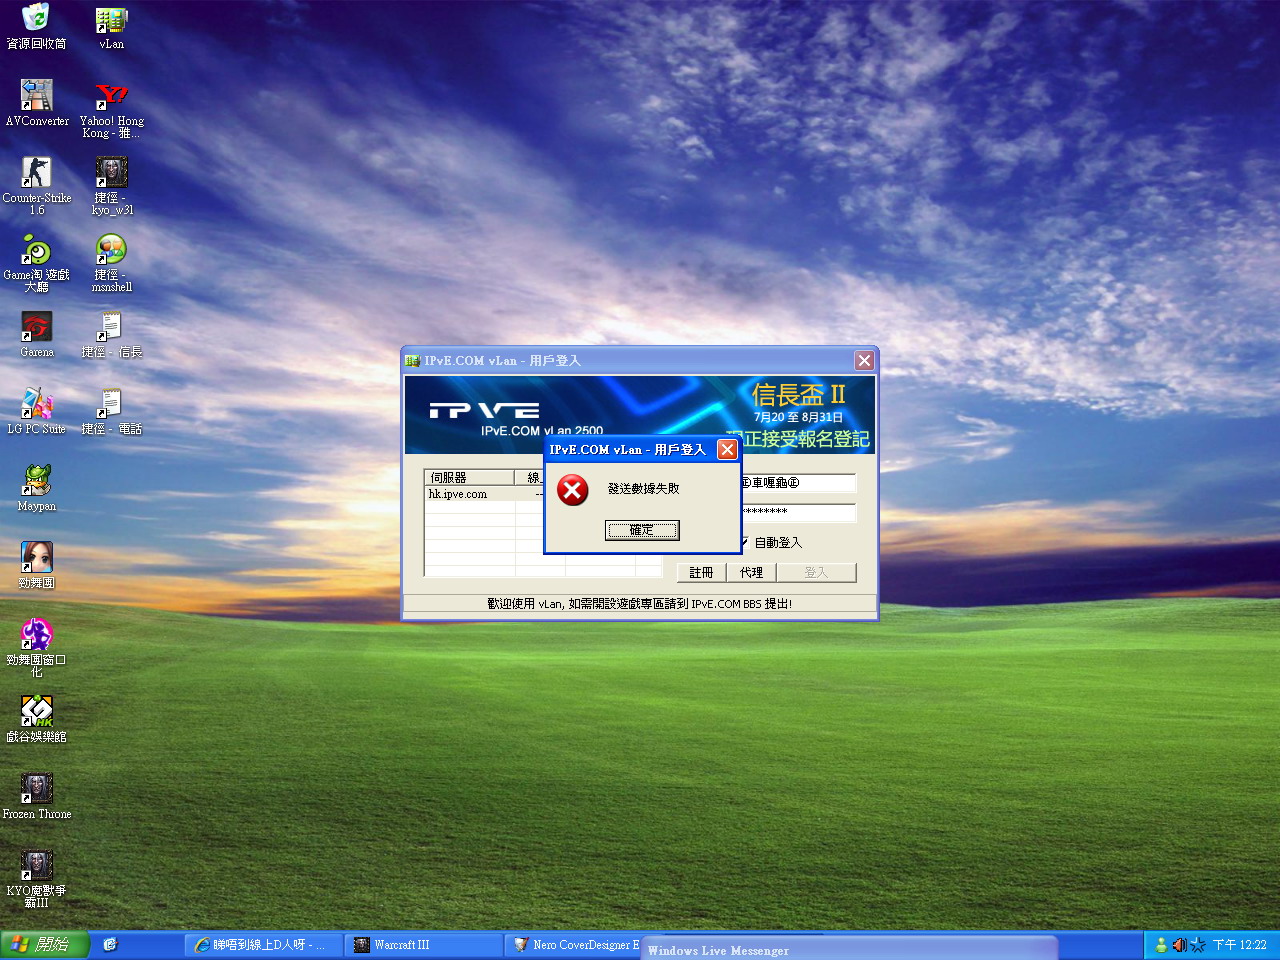Click the Windows Live Messenger taskbar popup
The height and width of the screenshot is (960, 1280).
click(849, 948)
